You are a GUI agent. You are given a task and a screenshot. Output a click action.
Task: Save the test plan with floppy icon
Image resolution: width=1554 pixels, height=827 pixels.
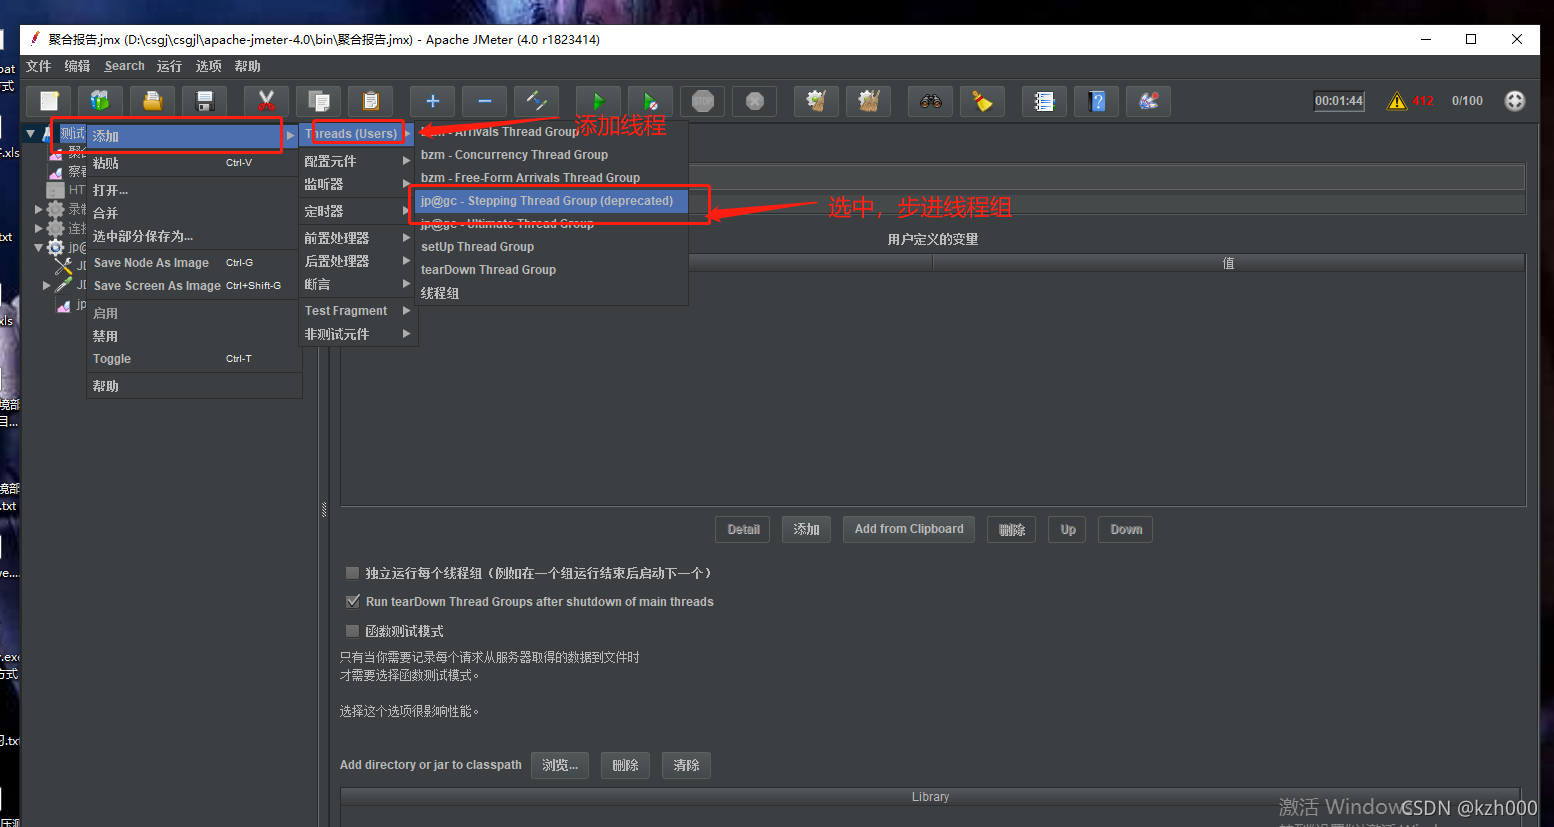pos(205,101)
